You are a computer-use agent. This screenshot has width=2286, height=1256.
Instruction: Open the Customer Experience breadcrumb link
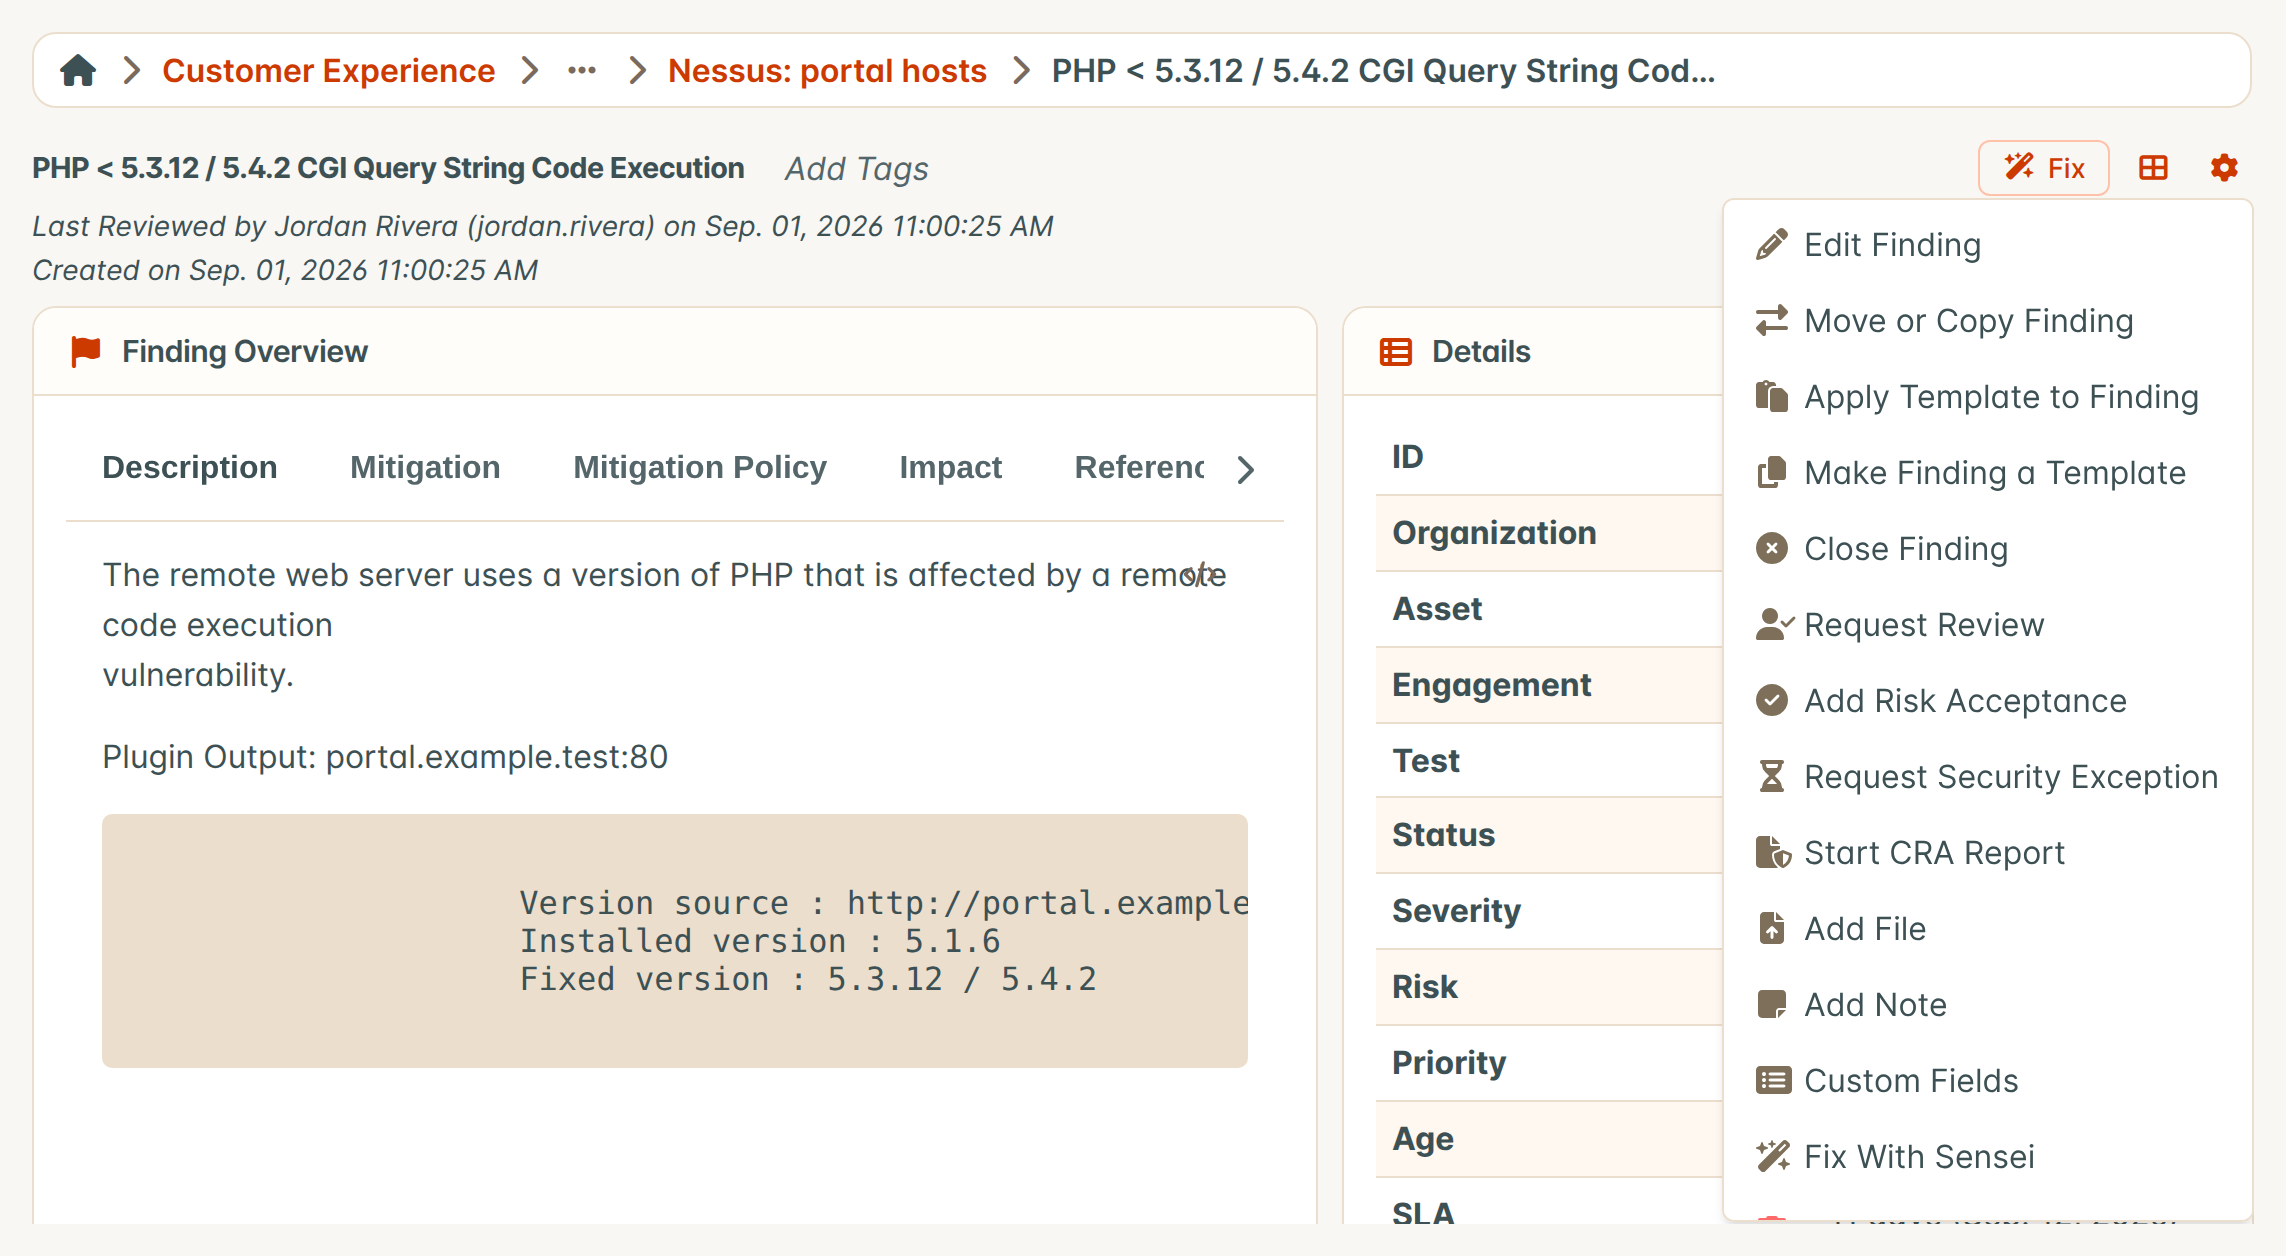(x=328, y=71)
